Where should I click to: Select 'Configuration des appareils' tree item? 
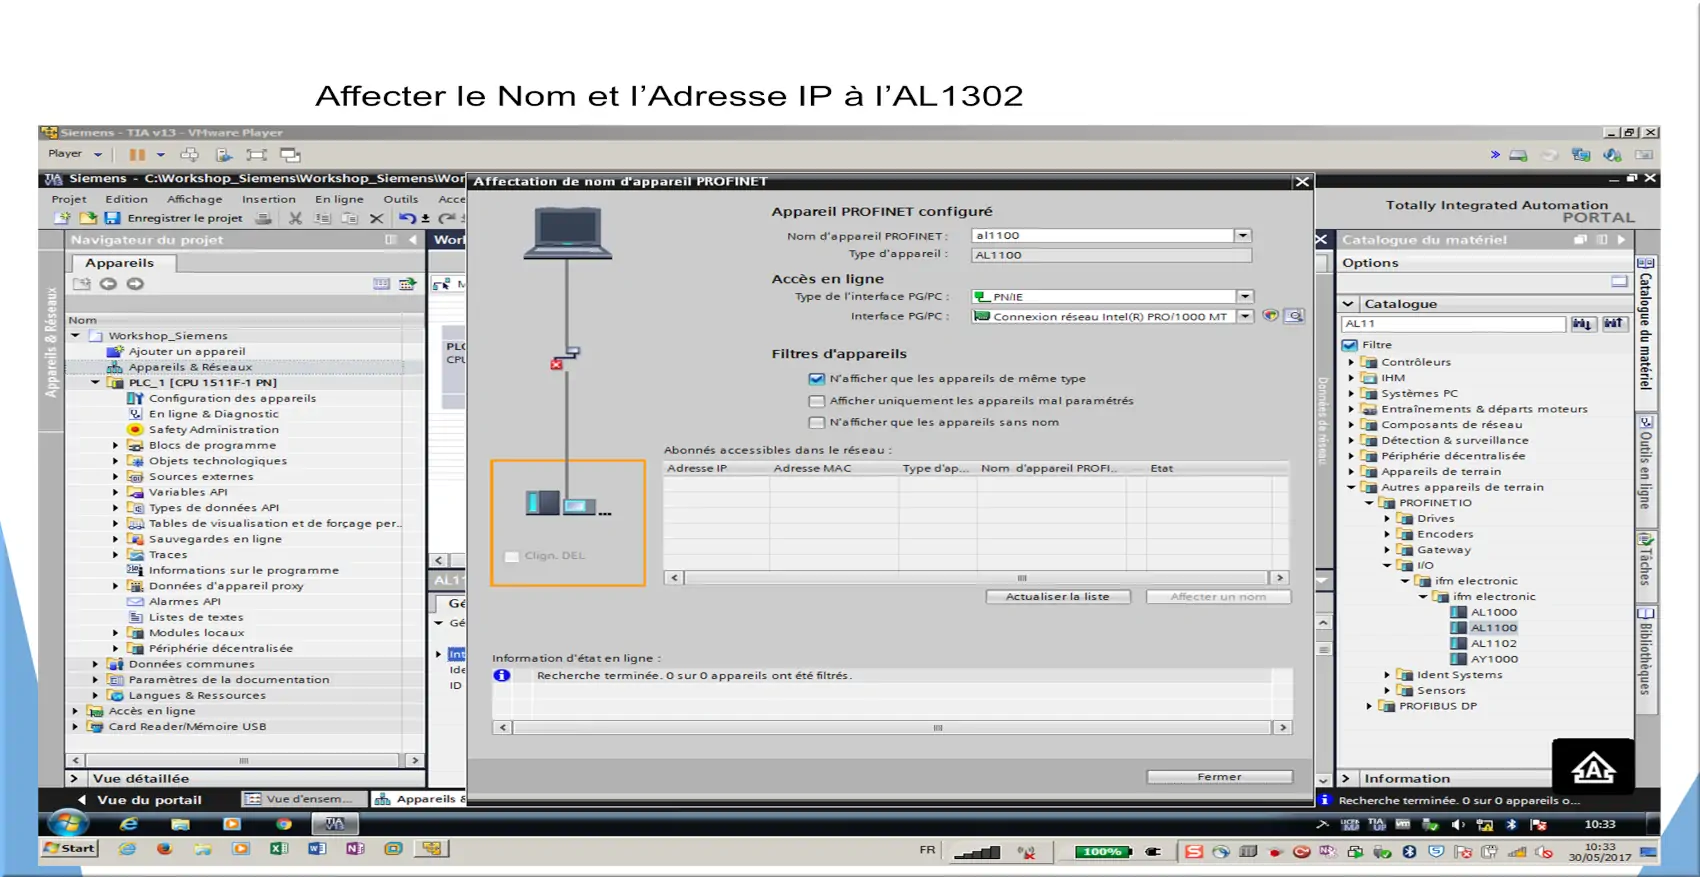[232, 398]
